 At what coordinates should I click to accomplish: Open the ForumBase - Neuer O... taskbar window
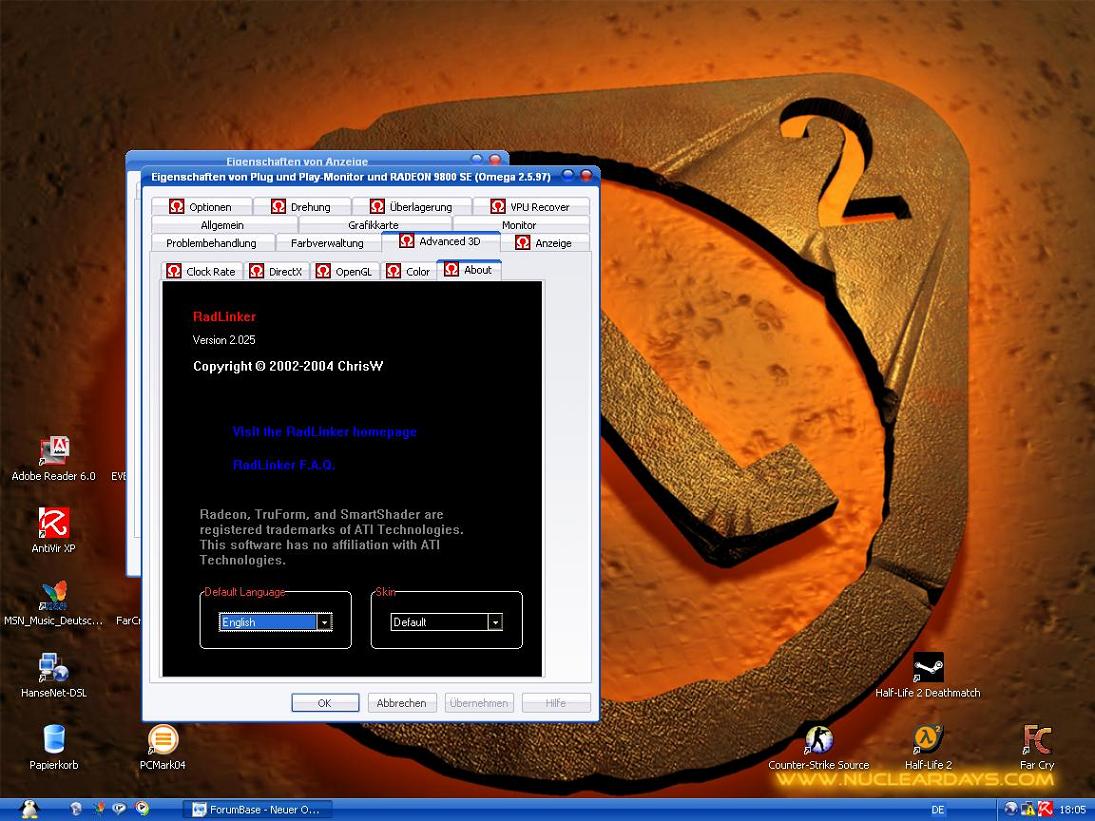pos(257,810)
